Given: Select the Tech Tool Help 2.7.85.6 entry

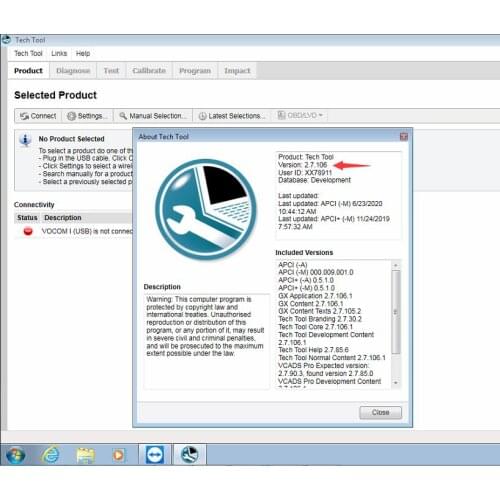Looking at the screenshot, I should point(313,350).
